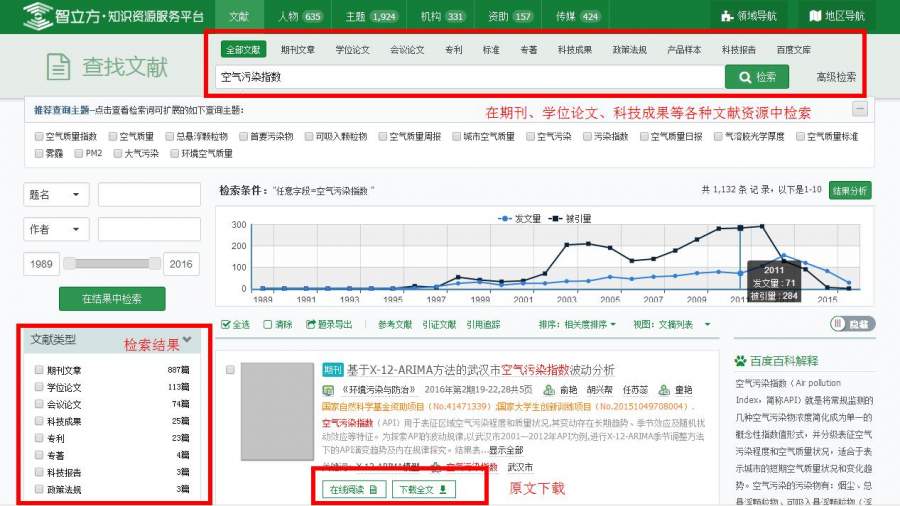
Task: Click the input field beside 题名
Action: tap(149, 194)
